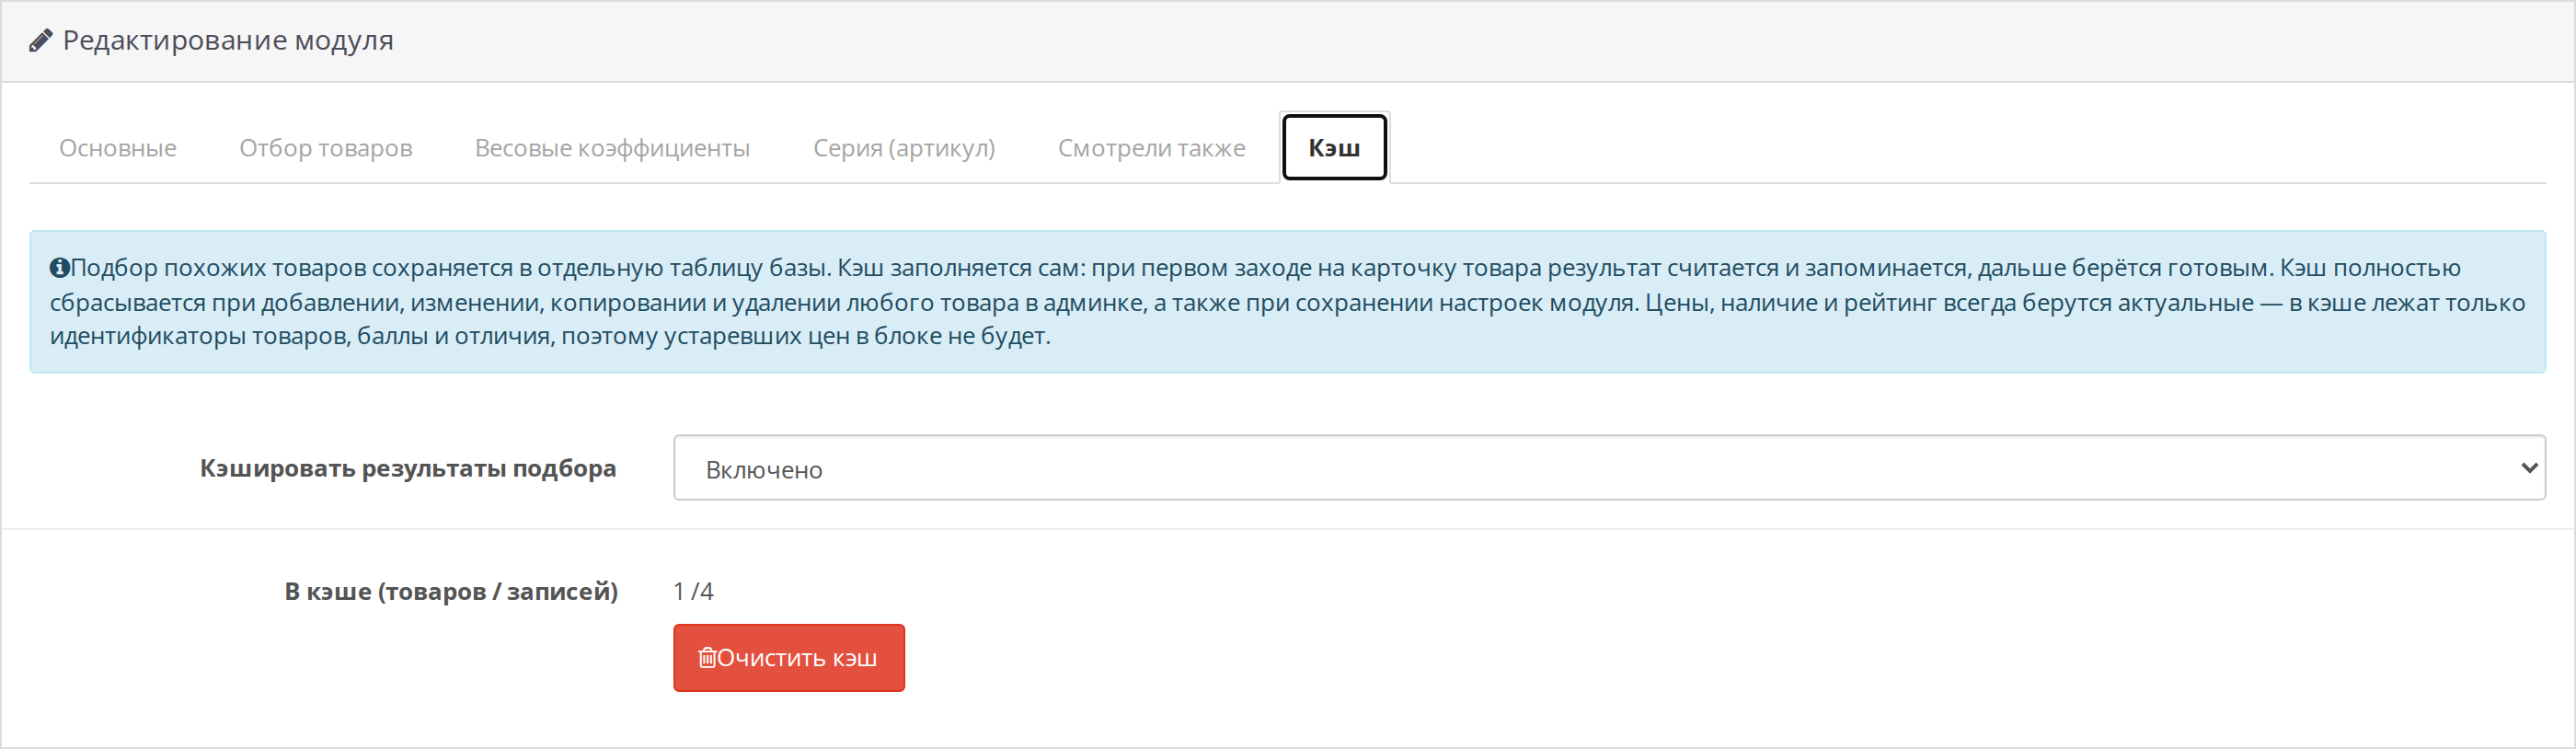This screenshot has height=749, width=2576.
Task: Switch to the Отбор товаров tab
Action: 326,148
